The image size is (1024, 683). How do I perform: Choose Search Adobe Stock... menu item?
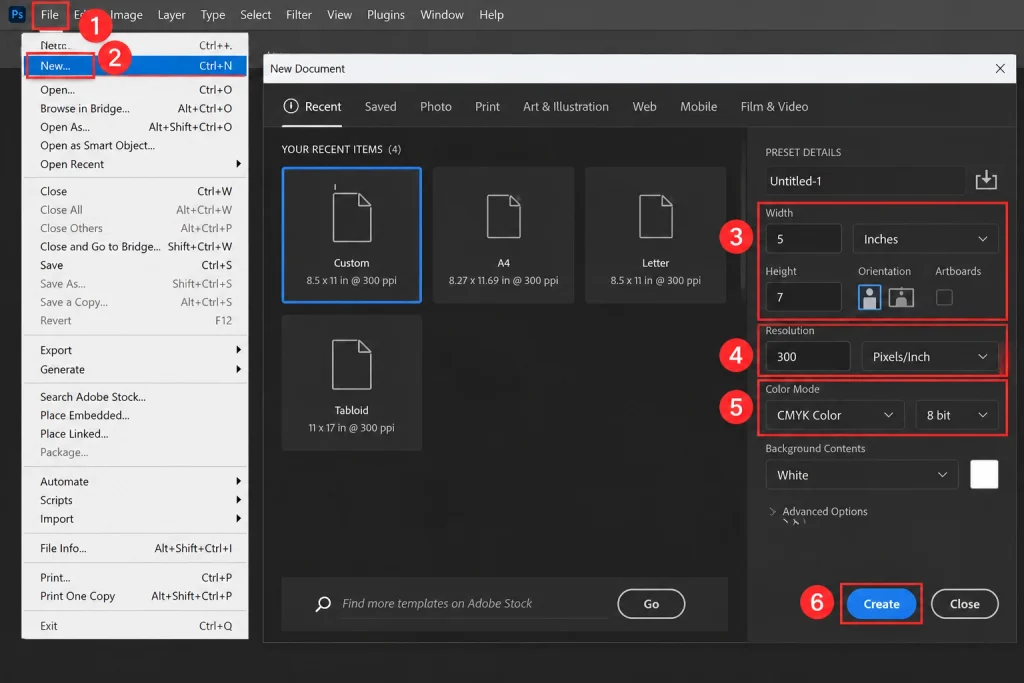point(136,396)
